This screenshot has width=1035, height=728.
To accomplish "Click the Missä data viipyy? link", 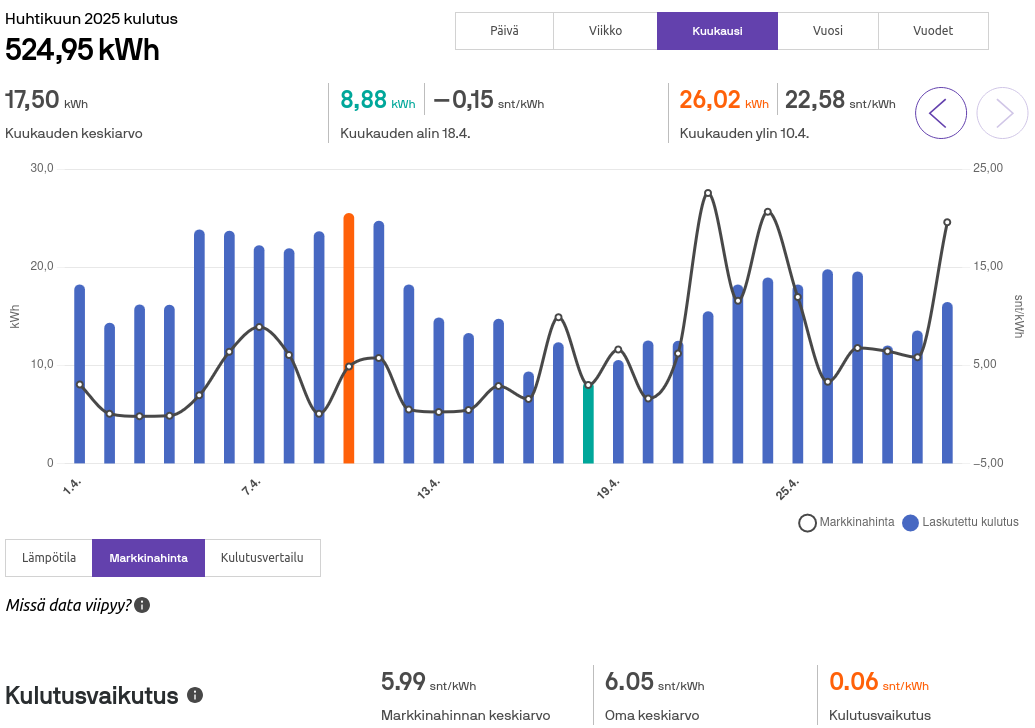I will (x=68, y=605).
